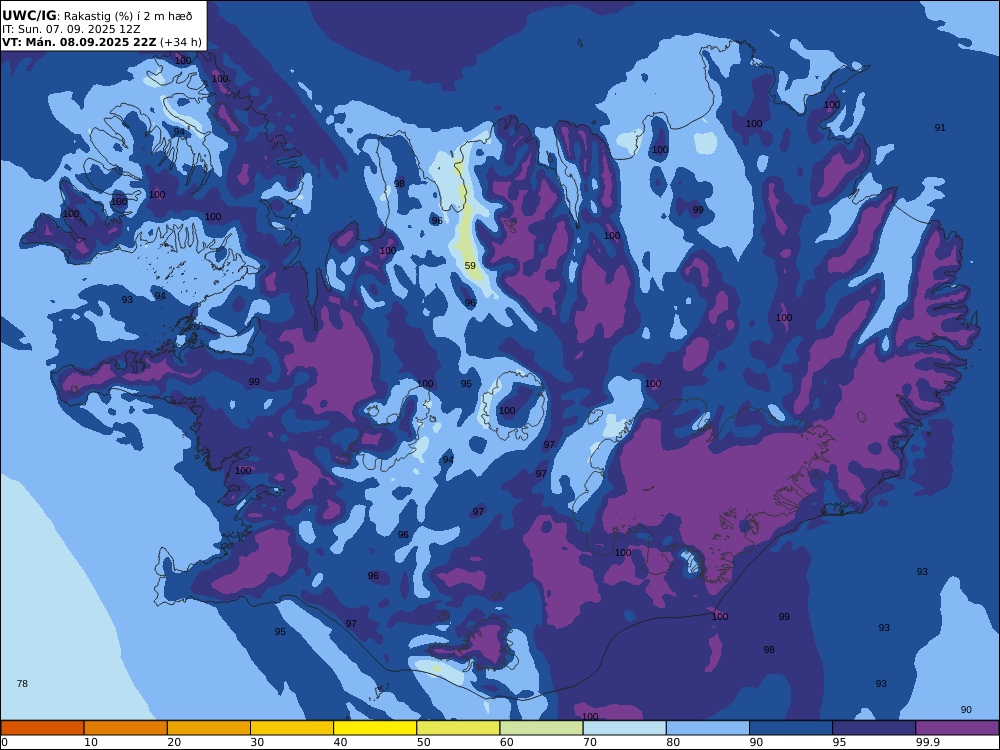Viewport: 1000px width, 750px height.
Task: Select the dark navy 95–99.9 legend swatch
Action: [x=874, y=728]
